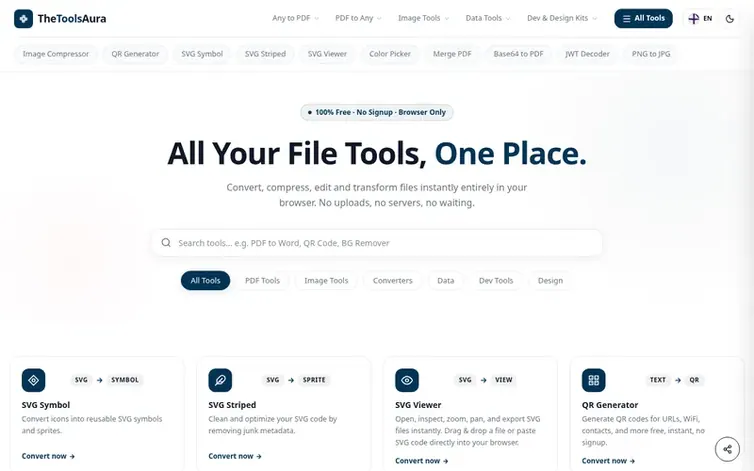
Task: Expand the Image Tools nav menu
Action: tap(423, 18)
